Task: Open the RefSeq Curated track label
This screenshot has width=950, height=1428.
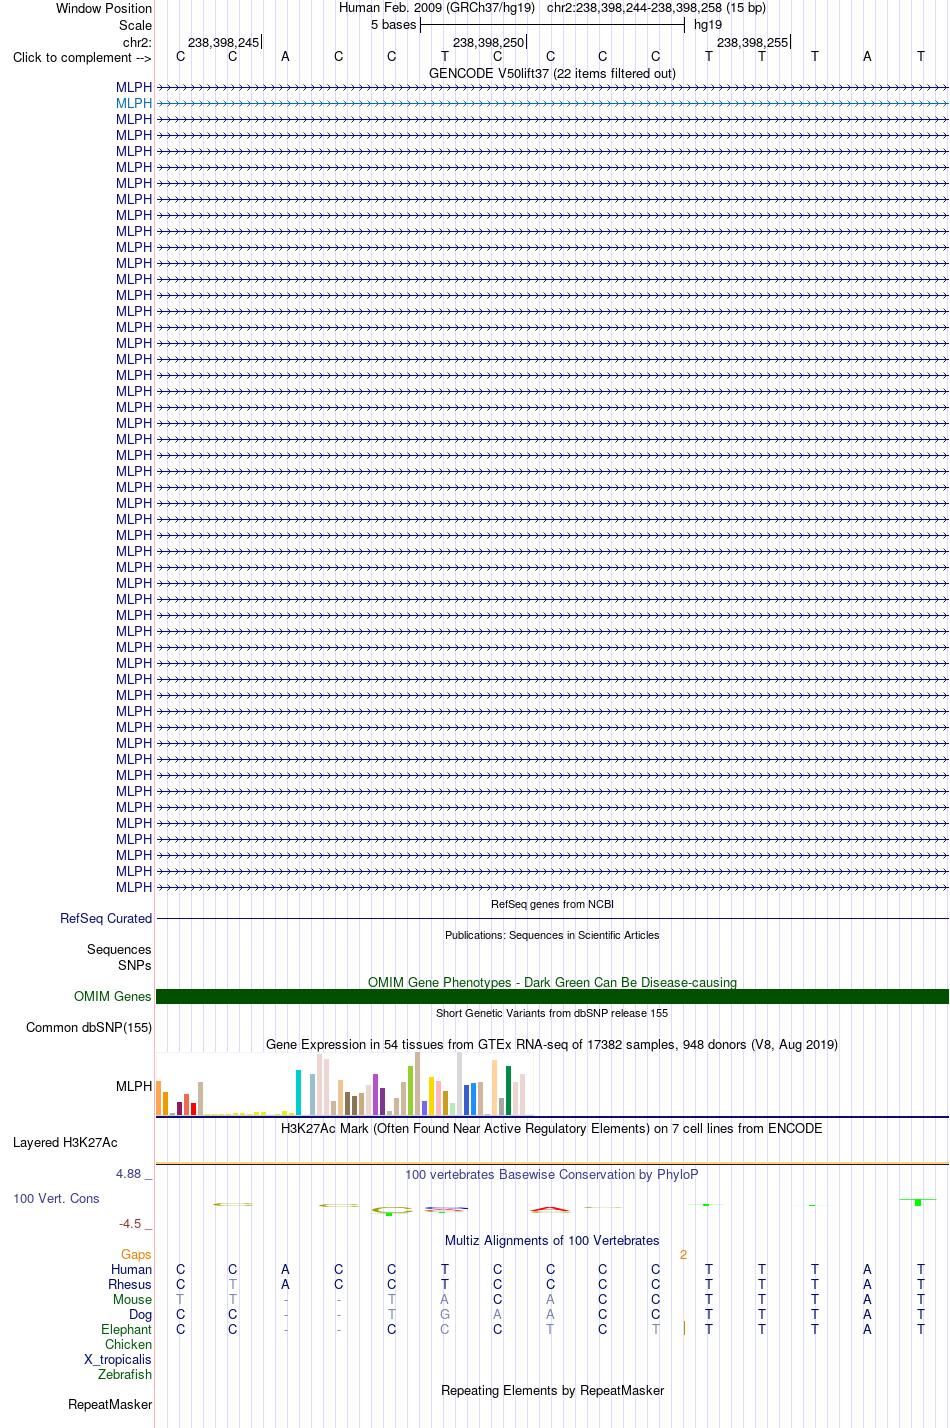Action: [106, 918]
